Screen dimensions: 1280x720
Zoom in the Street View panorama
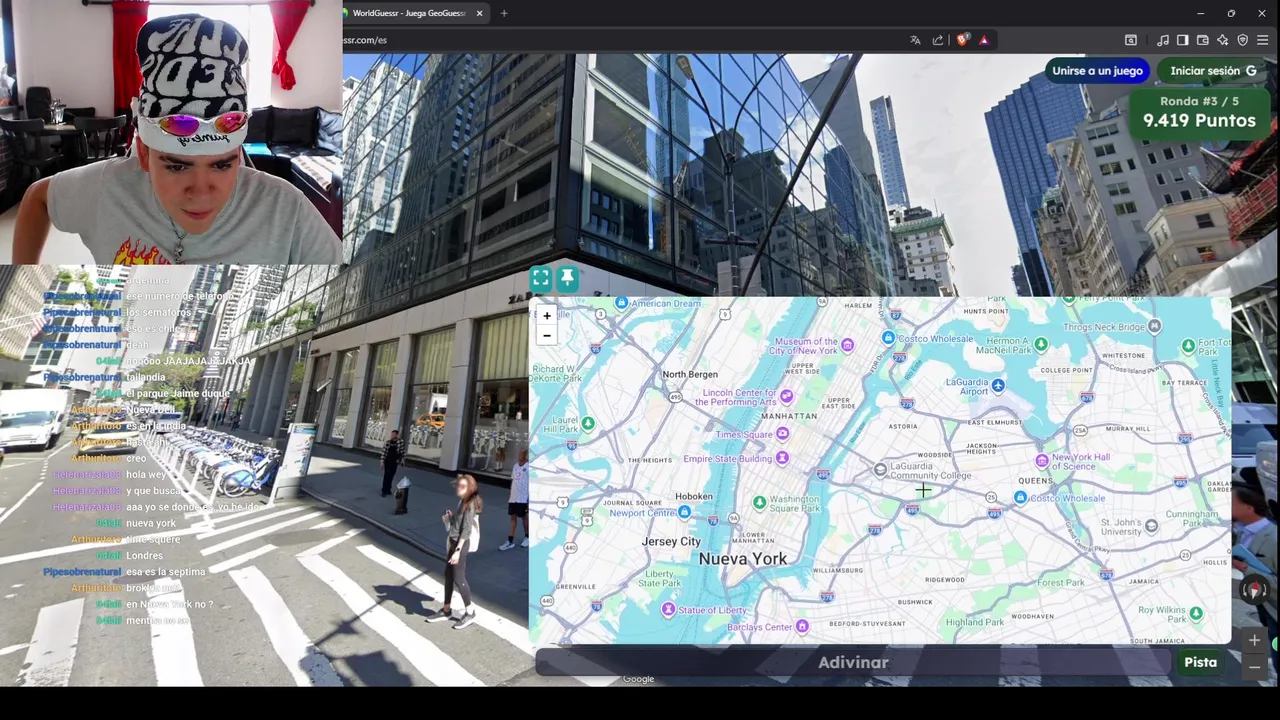click(x=1254, y=640)
